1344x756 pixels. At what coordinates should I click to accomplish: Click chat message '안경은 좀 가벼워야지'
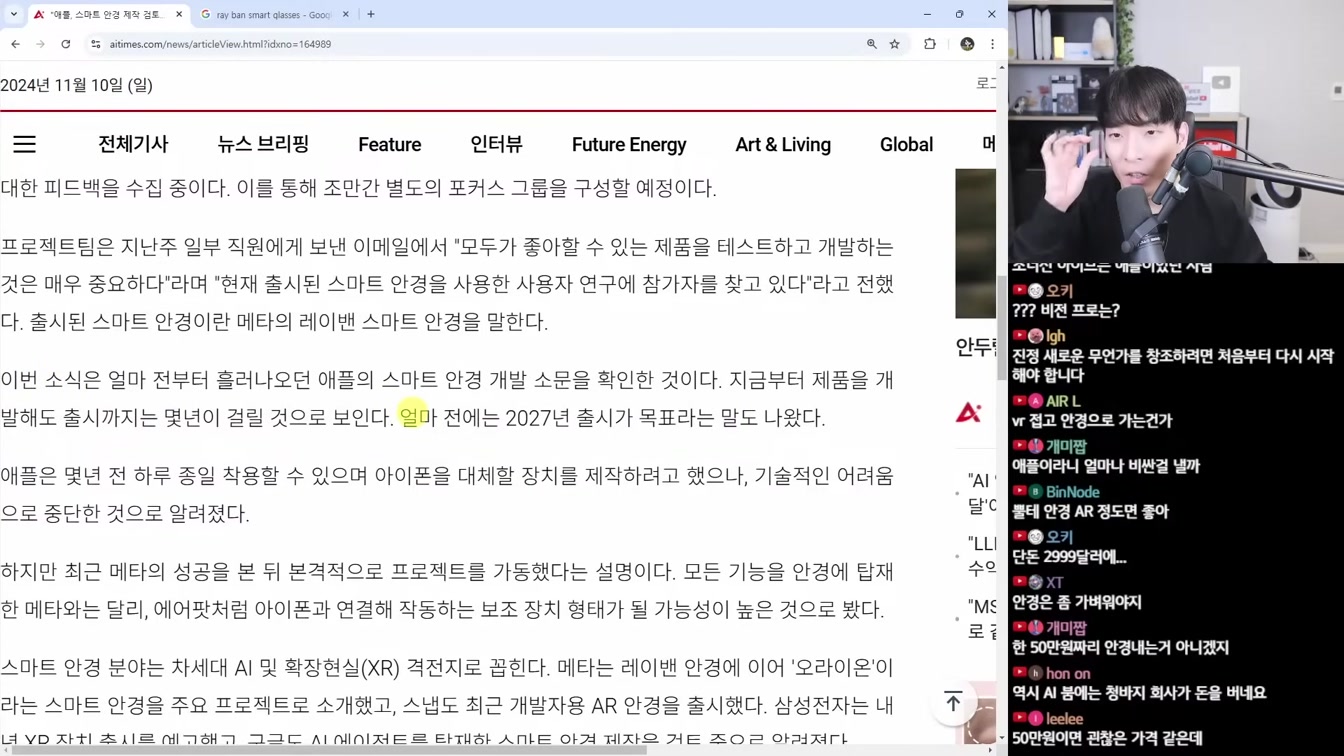tap(1077, 602)
